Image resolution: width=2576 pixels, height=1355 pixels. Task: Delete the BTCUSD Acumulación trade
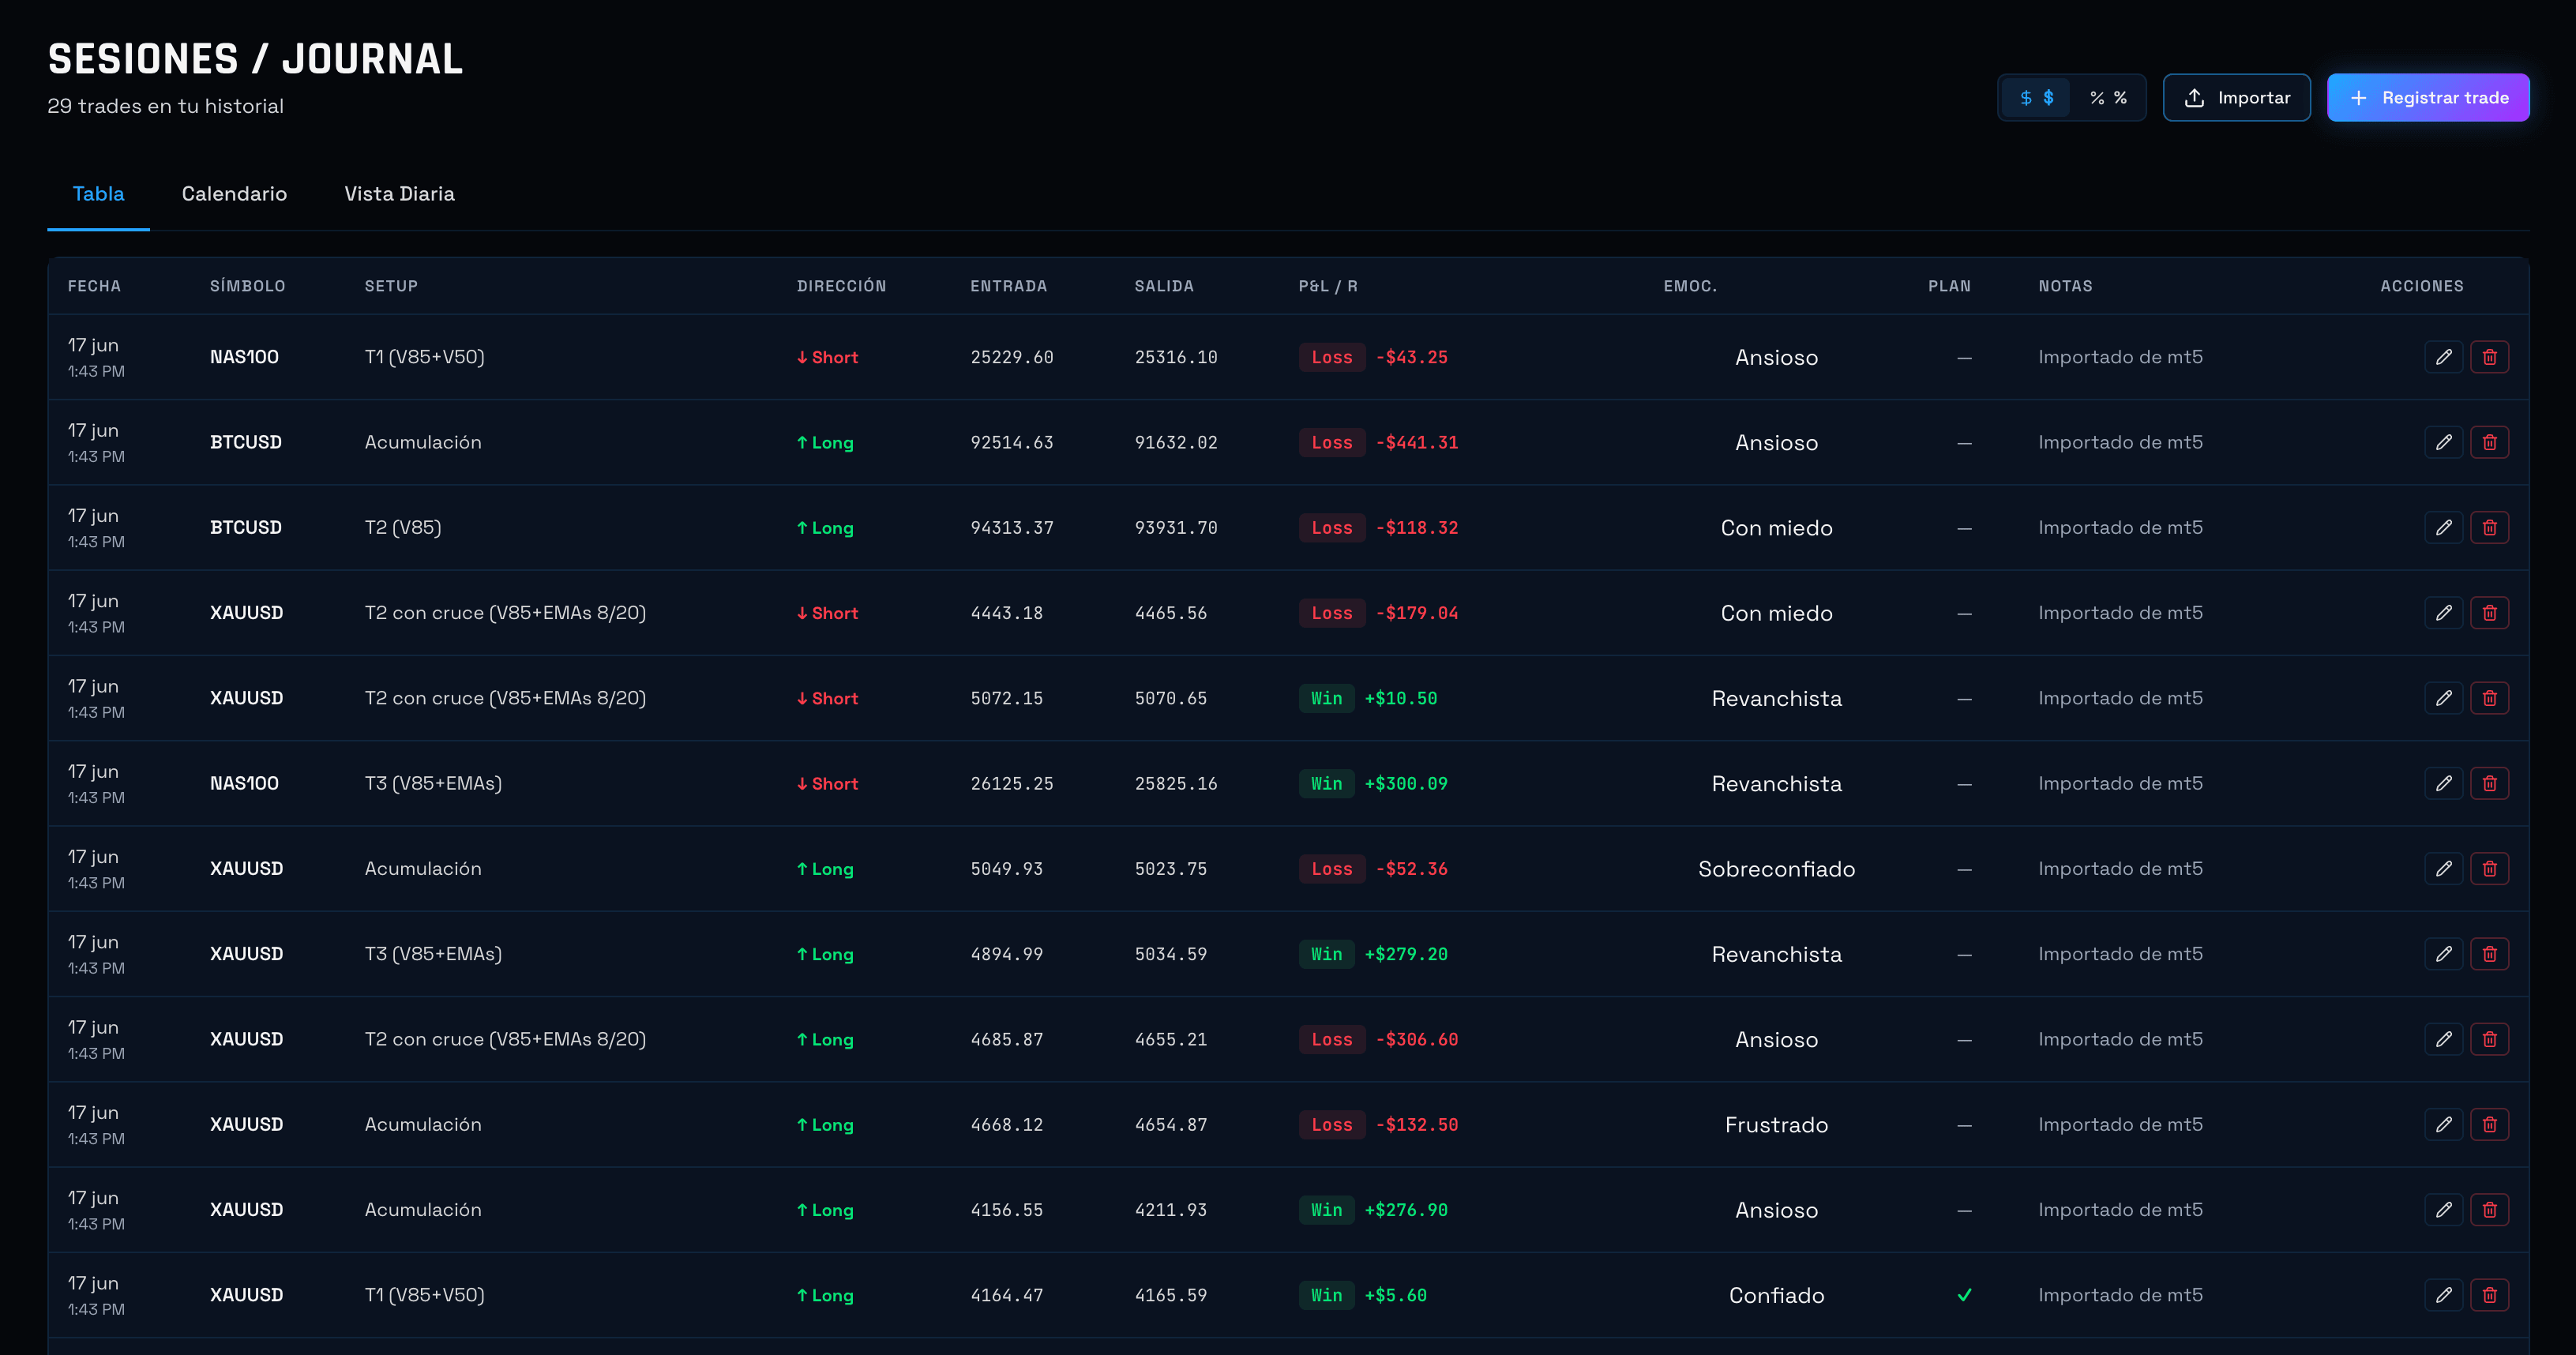(2489, 442)
